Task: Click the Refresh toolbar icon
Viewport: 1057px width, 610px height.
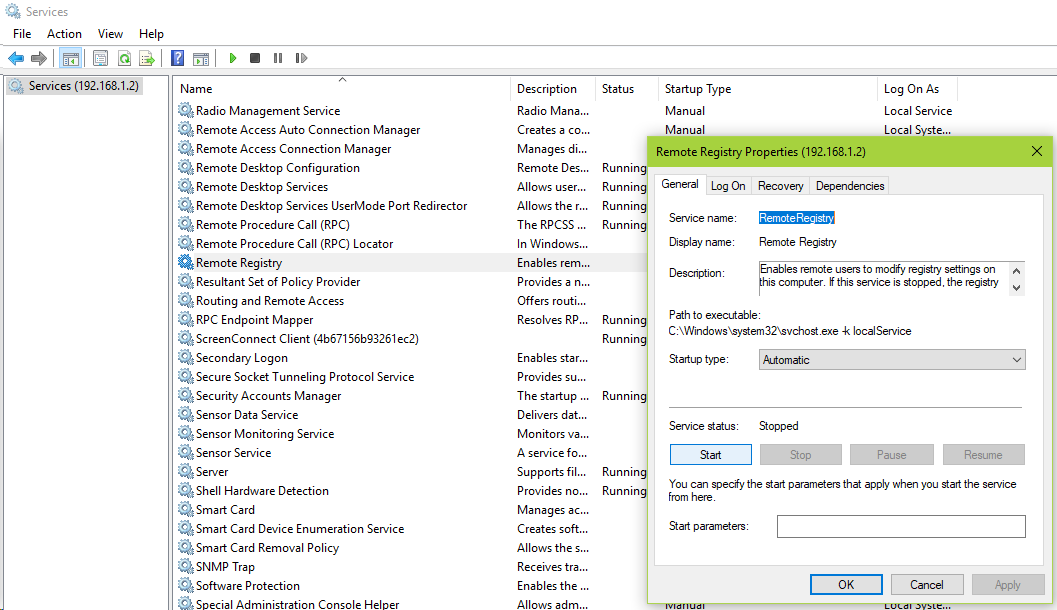Action: point(122,57)
